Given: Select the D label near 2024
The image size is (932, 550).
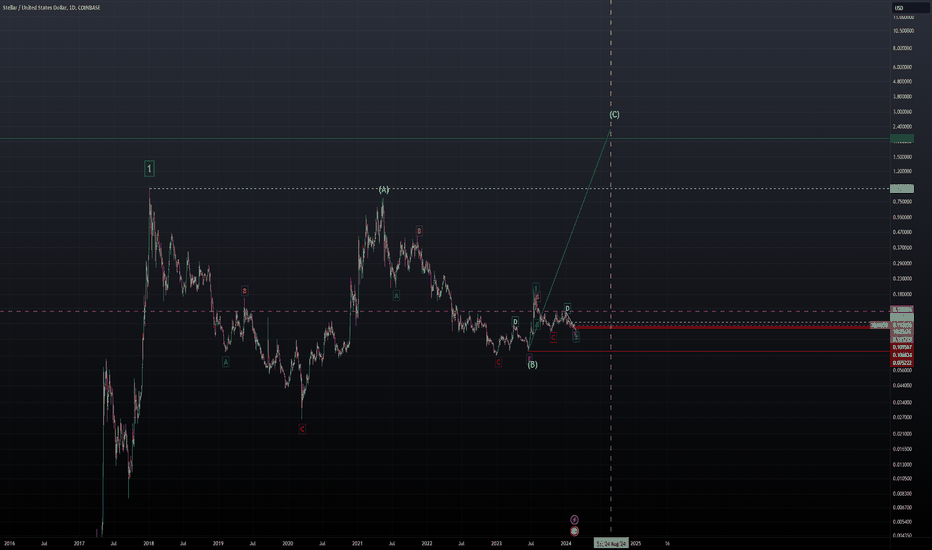Looking at the screenshot, I should click(x=568, y=309).
